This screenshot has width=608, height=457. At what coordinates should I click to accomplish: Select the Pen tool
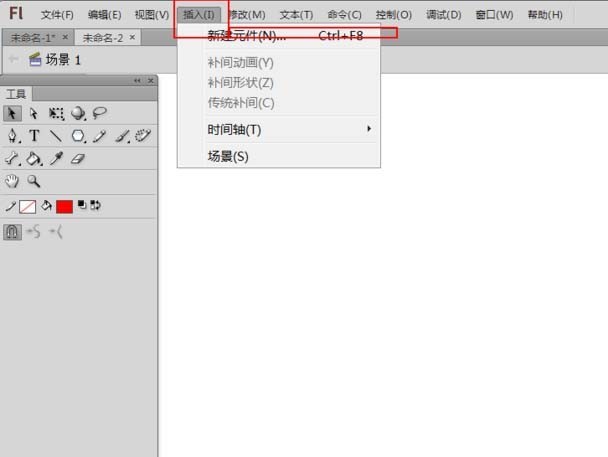click(13, 136)
